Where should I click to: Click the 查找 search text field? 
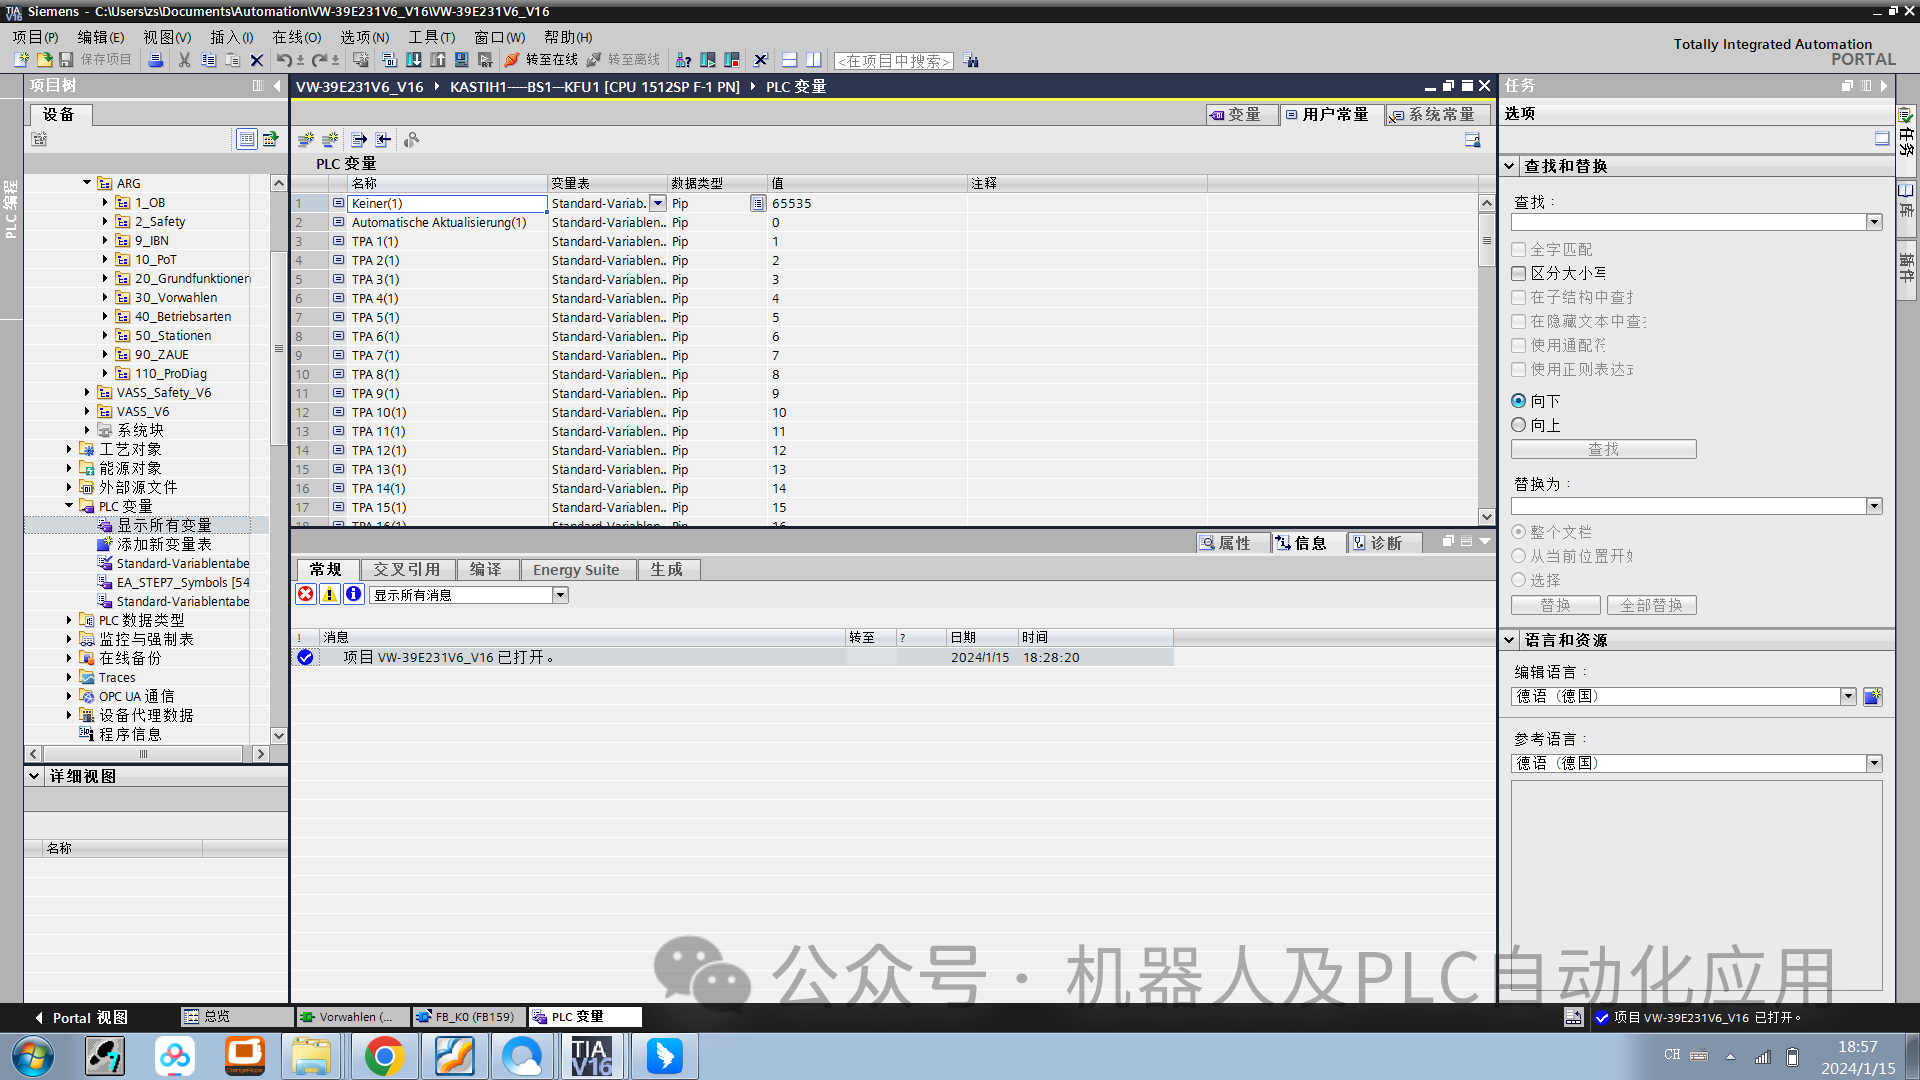click(x=1688, y=222)
